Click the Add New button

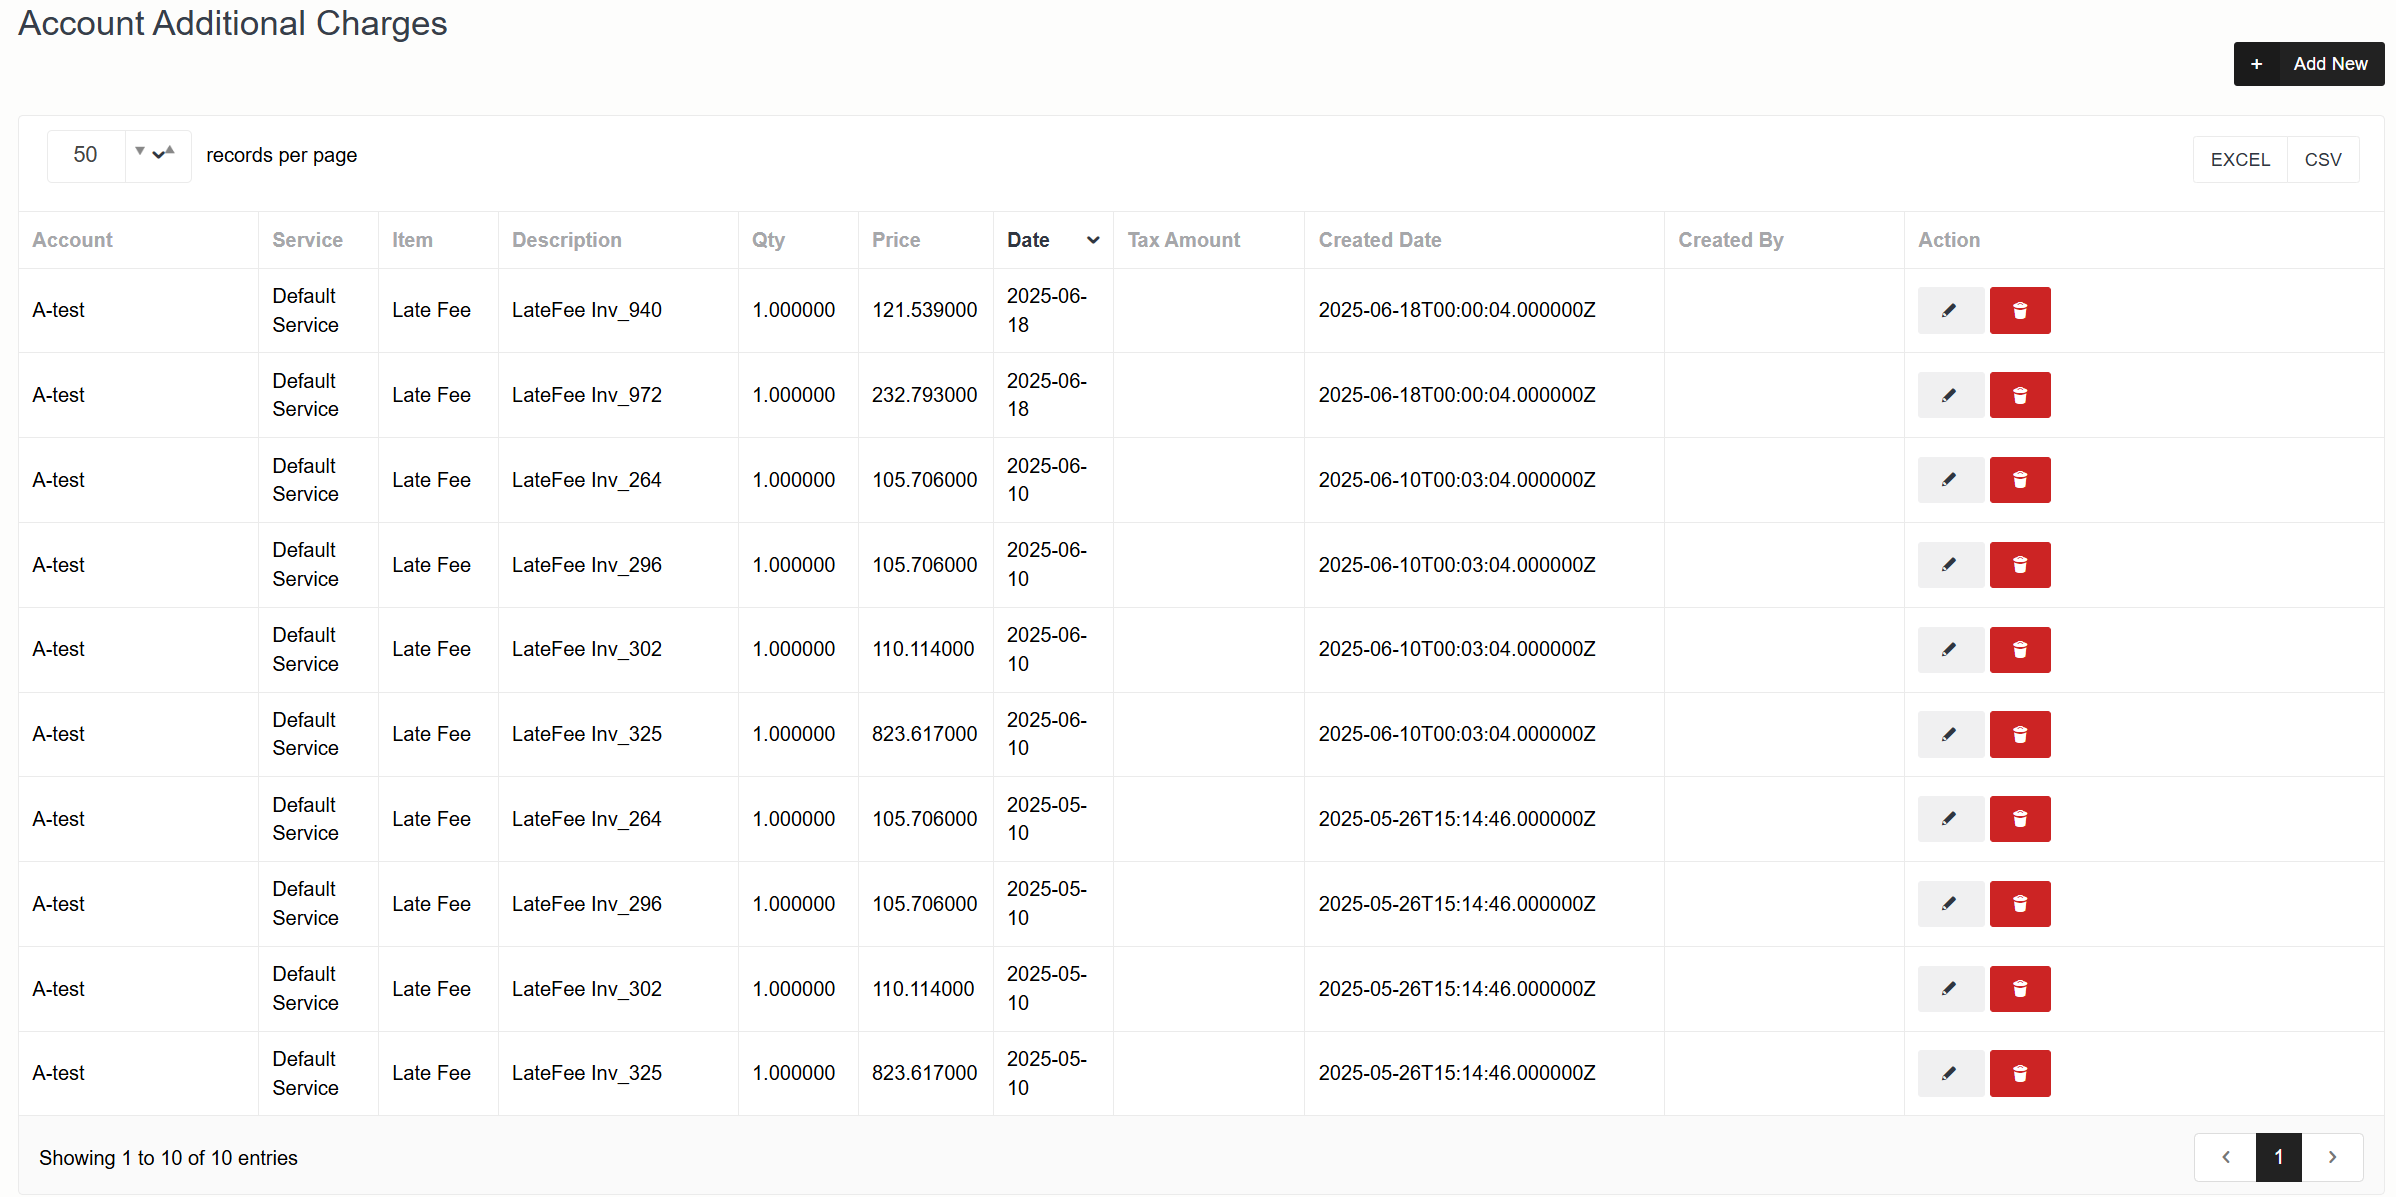click(x=2308, y=64)
